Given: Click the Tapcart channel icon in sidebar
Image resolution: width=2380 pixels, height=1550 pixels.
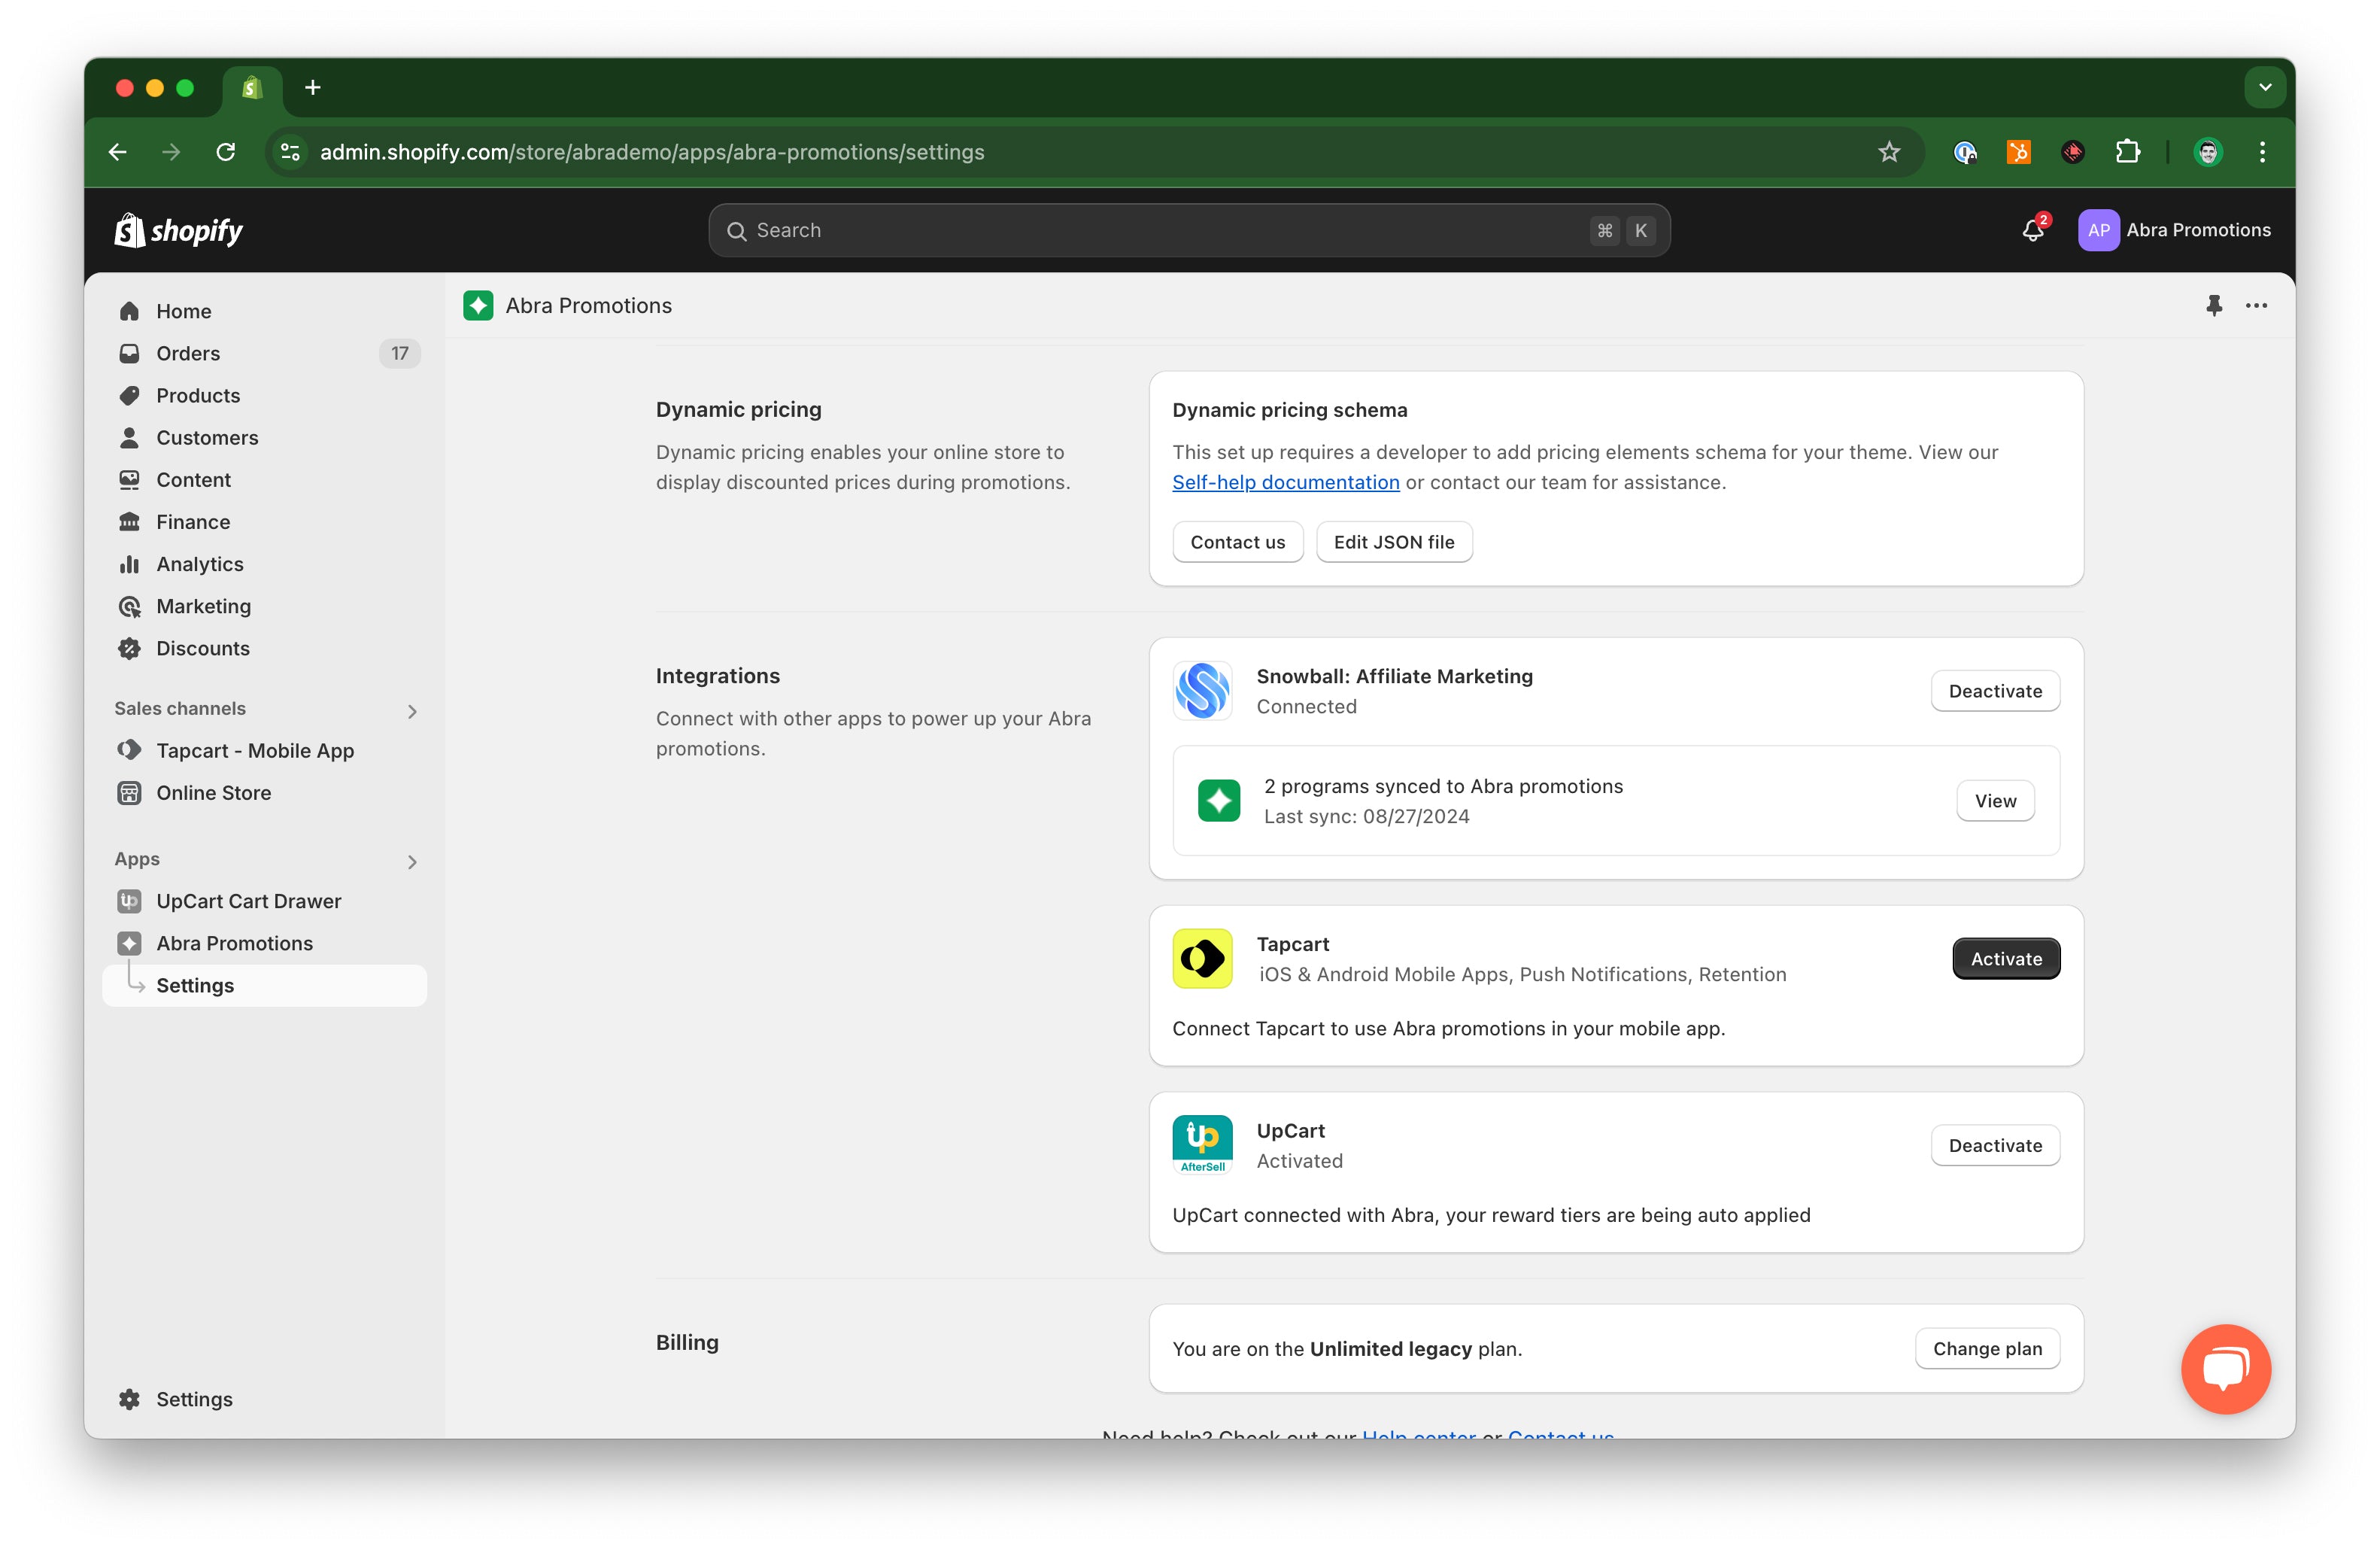Looking at the screenshot, I should [x=129, y=750].
